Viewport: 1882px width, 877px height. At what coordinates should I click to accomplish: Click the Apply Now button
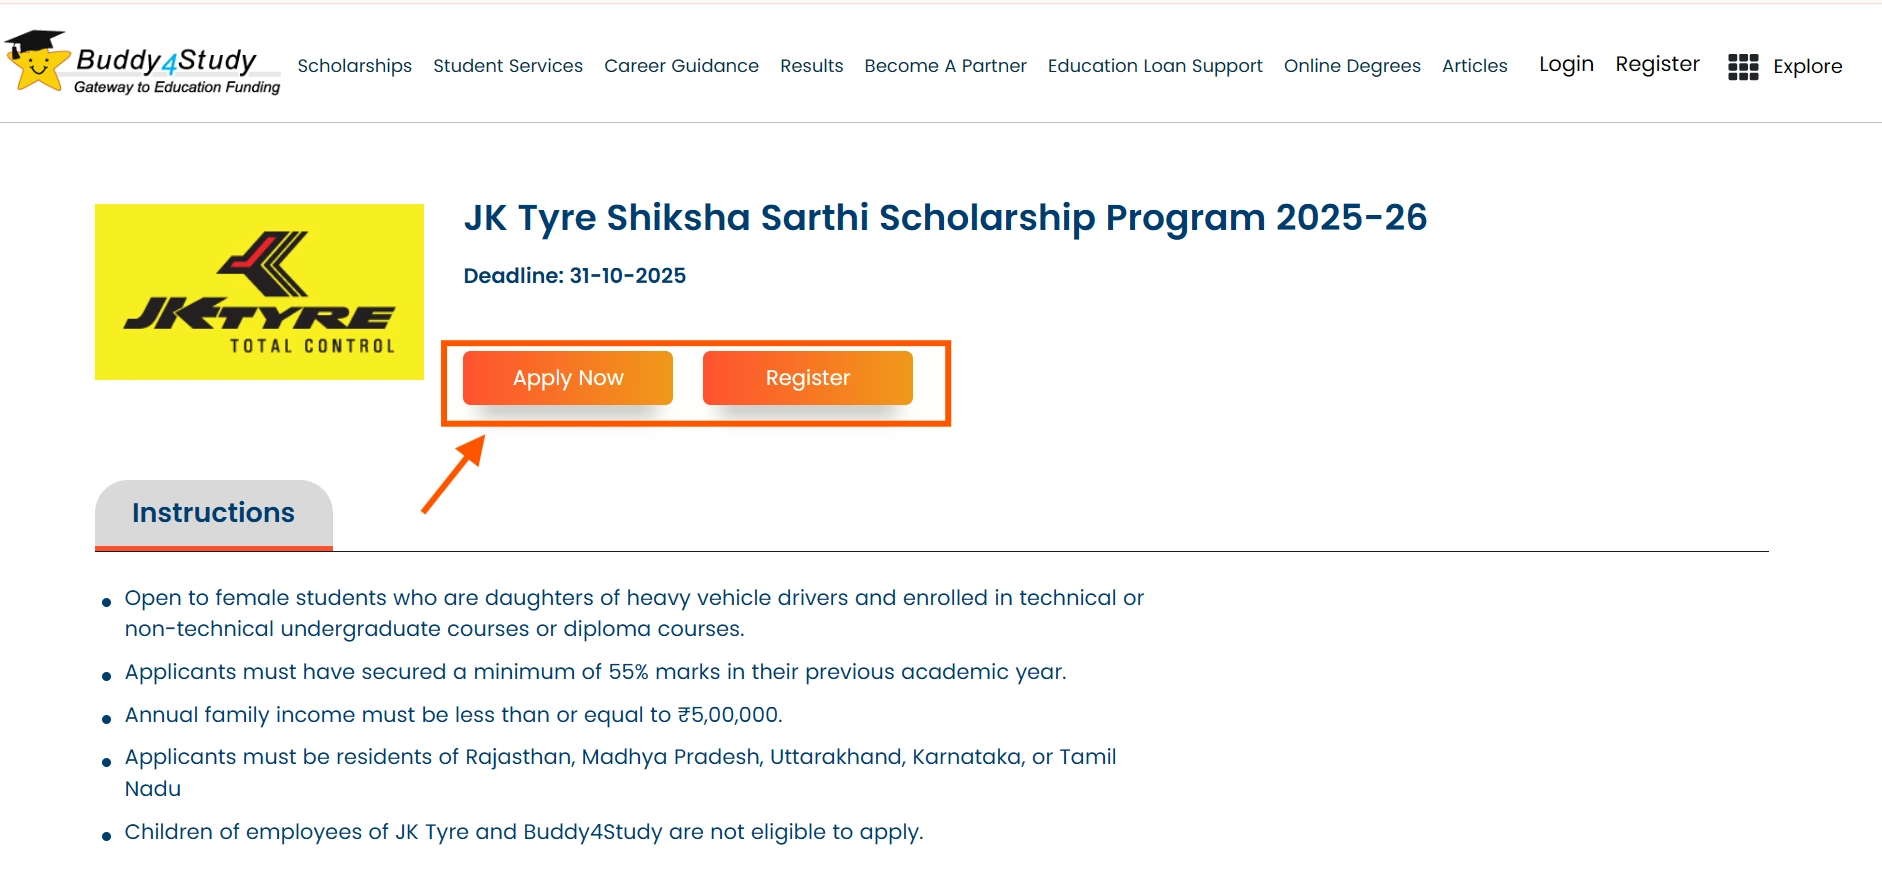567,378
